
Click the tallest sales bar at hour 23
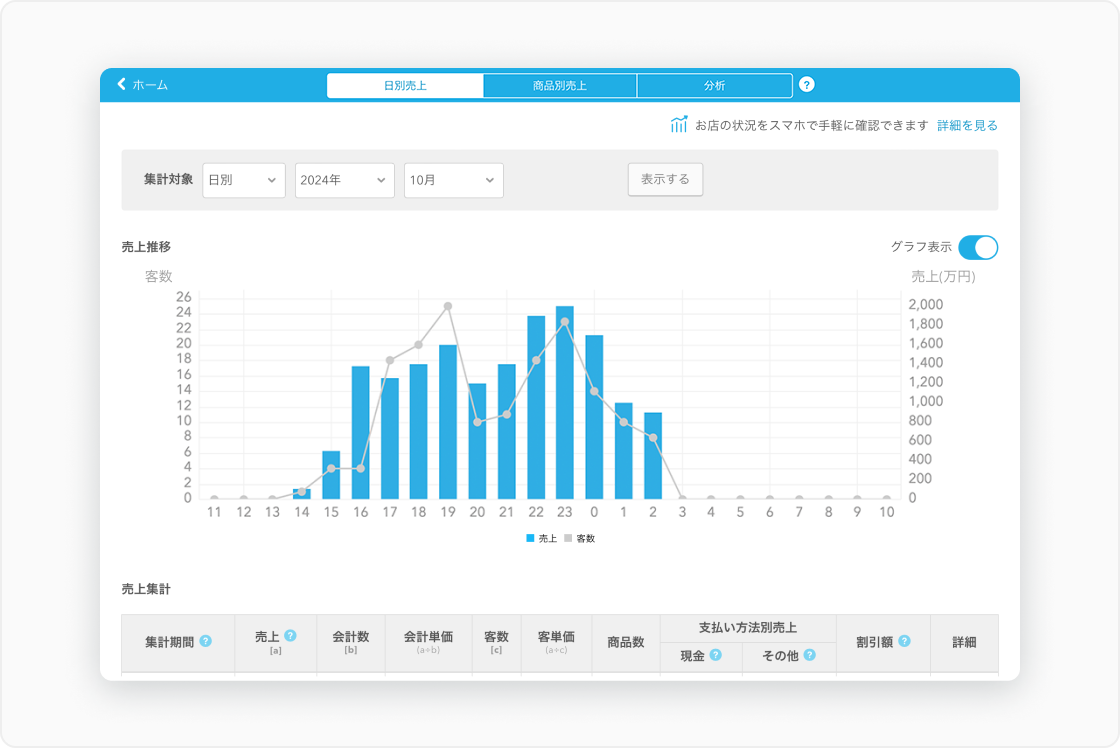[565, 402]
